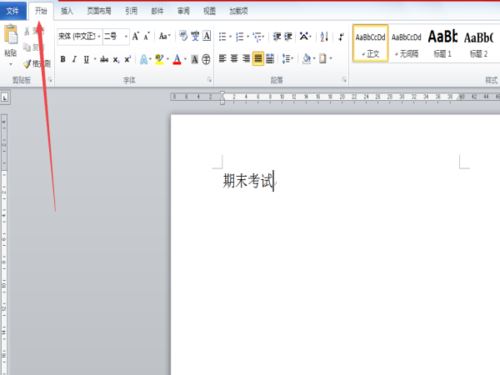This screenshot has height=375, width=500.
Task: Sort text with the A-Z sort icon
Action: pyautogui.click(x=324, y=36)
